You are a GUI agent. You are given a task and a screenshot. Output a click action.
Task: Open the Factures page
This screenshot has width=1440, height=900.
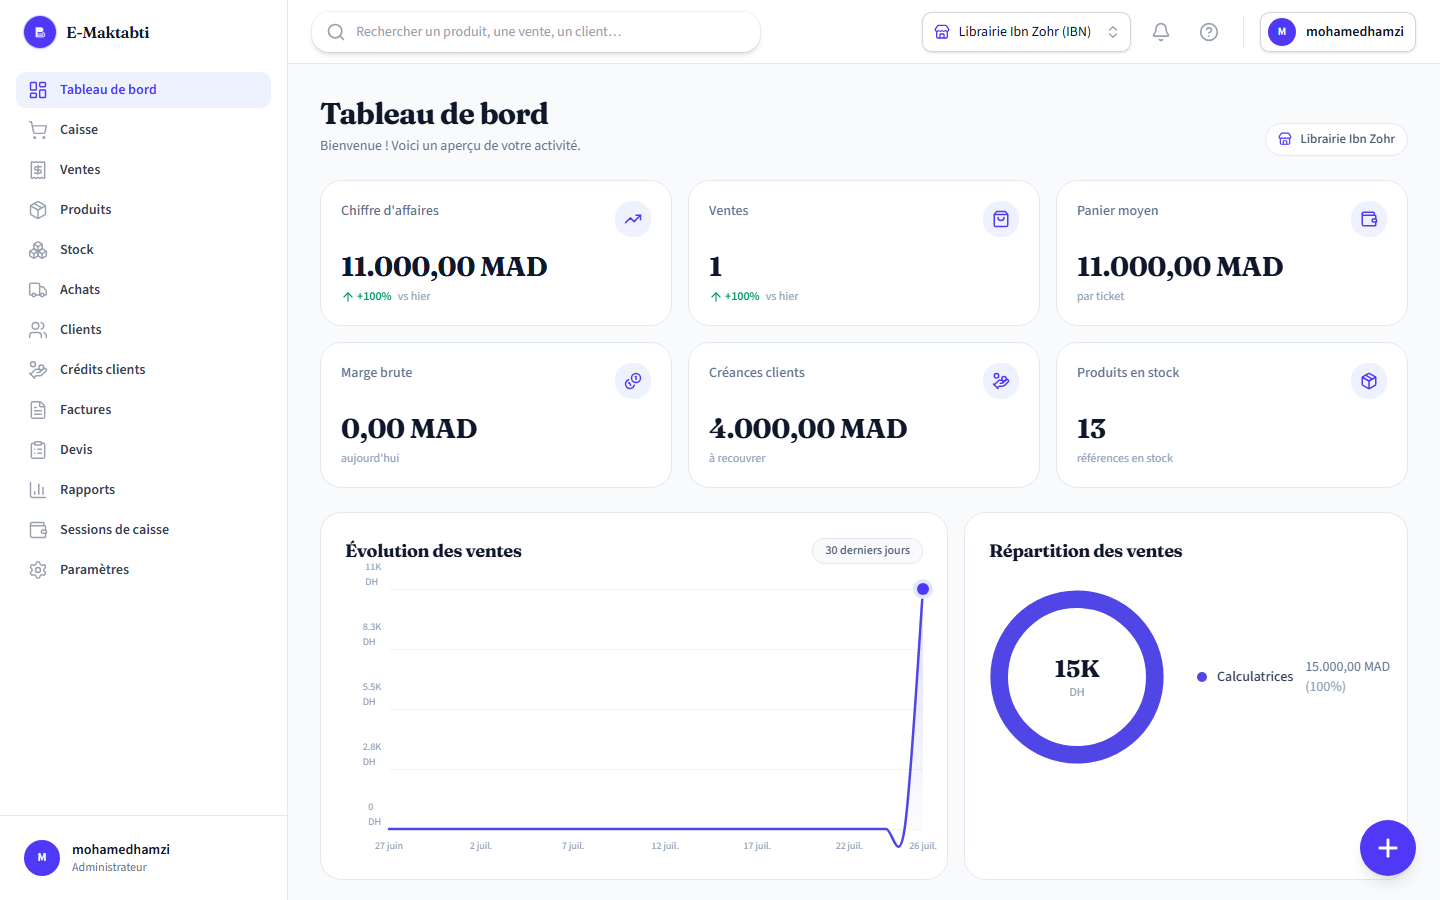[x=143, y=410]
